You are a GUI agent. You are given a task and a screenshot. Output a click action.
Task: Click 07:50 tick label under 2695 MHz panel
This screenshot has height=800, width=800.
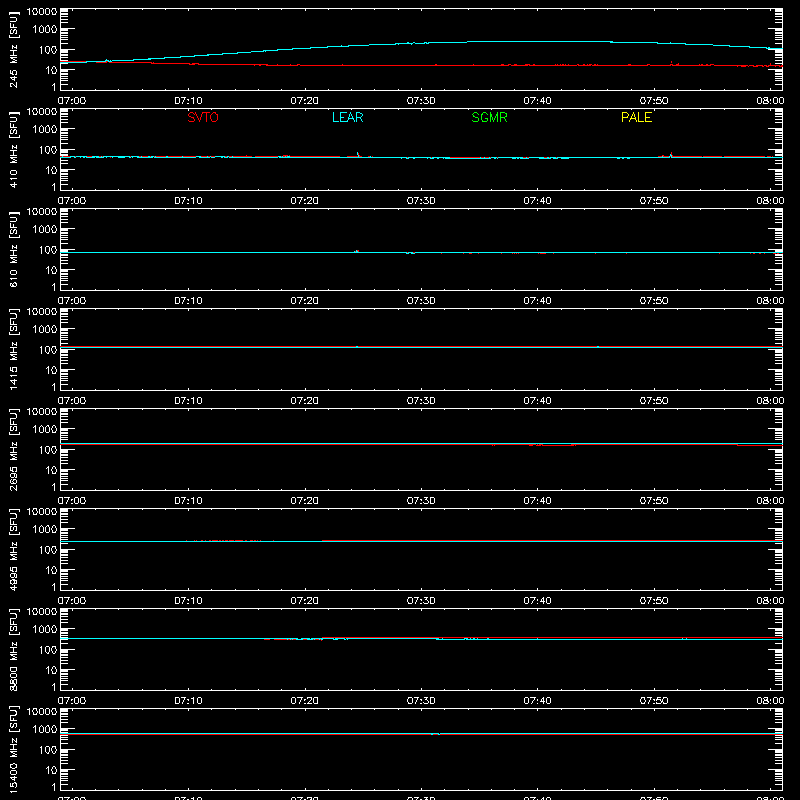pyautogui.click(x=654, y=501)
